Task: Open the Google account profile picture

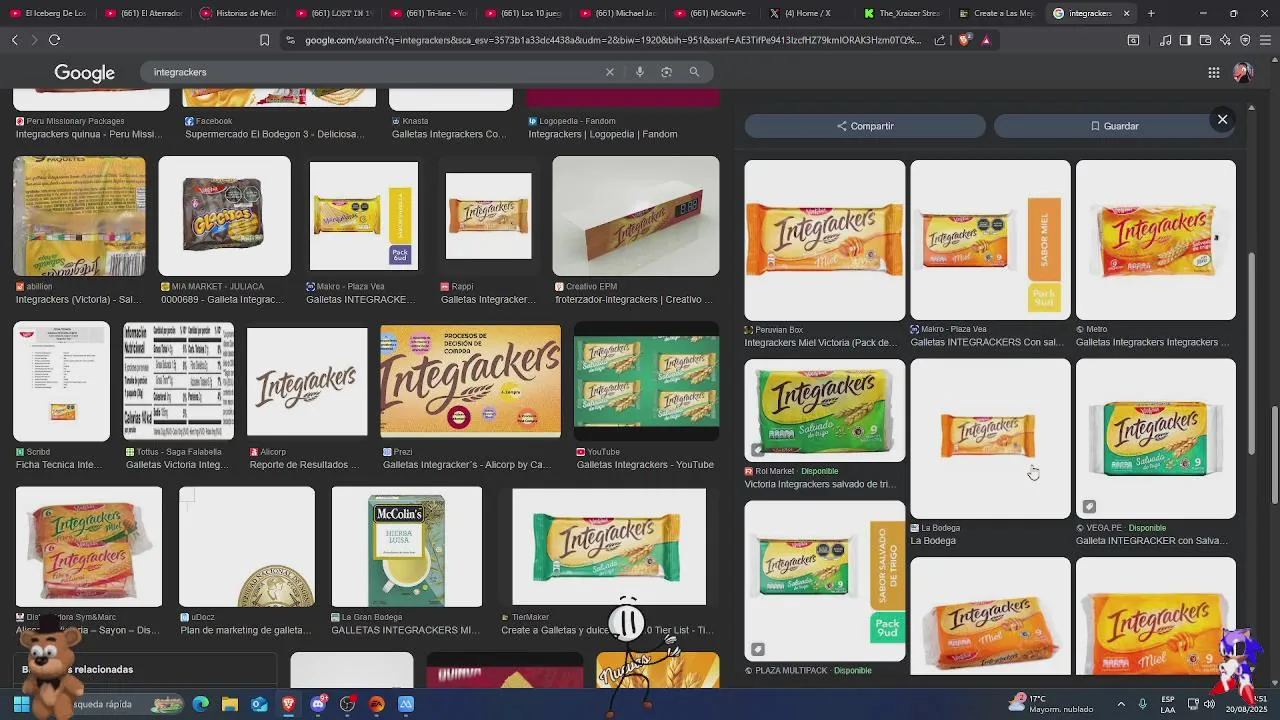Action: 1243,72
